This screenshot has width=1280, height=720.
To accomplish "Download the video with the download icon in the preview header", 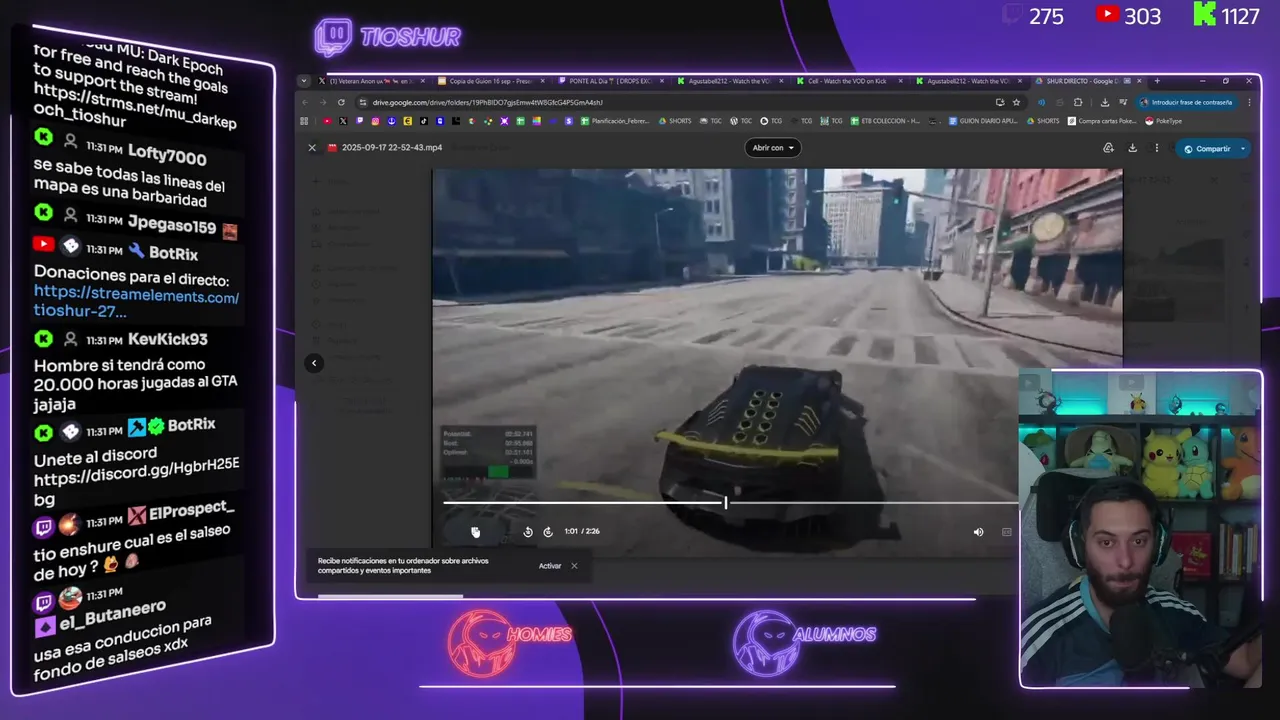I will [1132, 148].
